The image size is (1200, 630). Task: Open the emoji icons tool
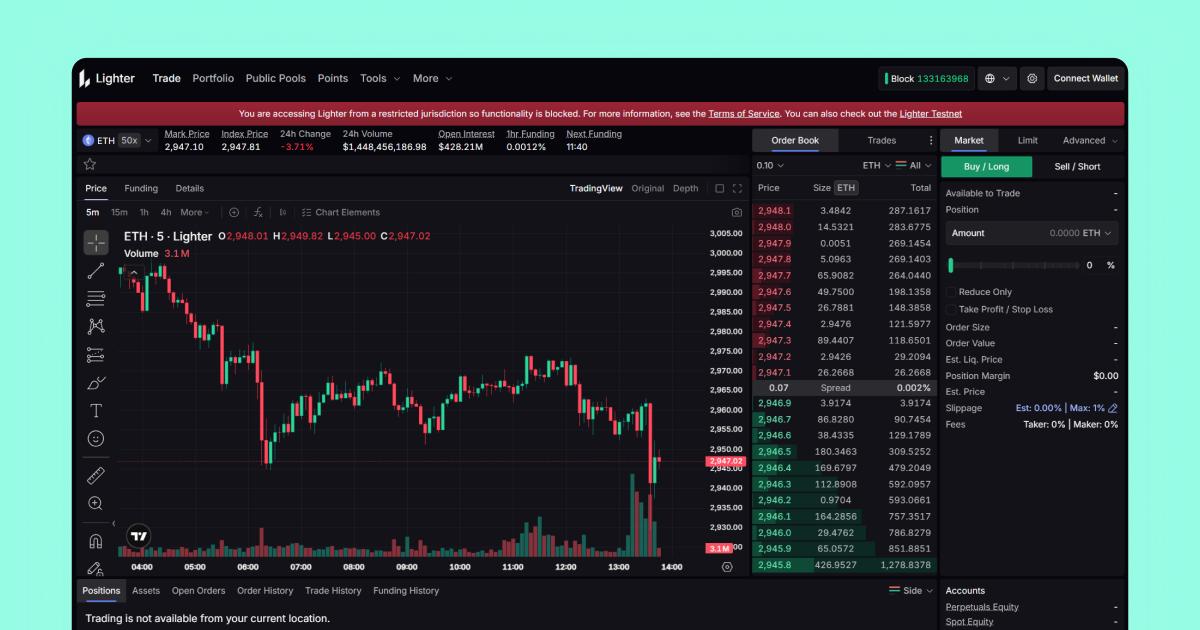coord(96,438)
